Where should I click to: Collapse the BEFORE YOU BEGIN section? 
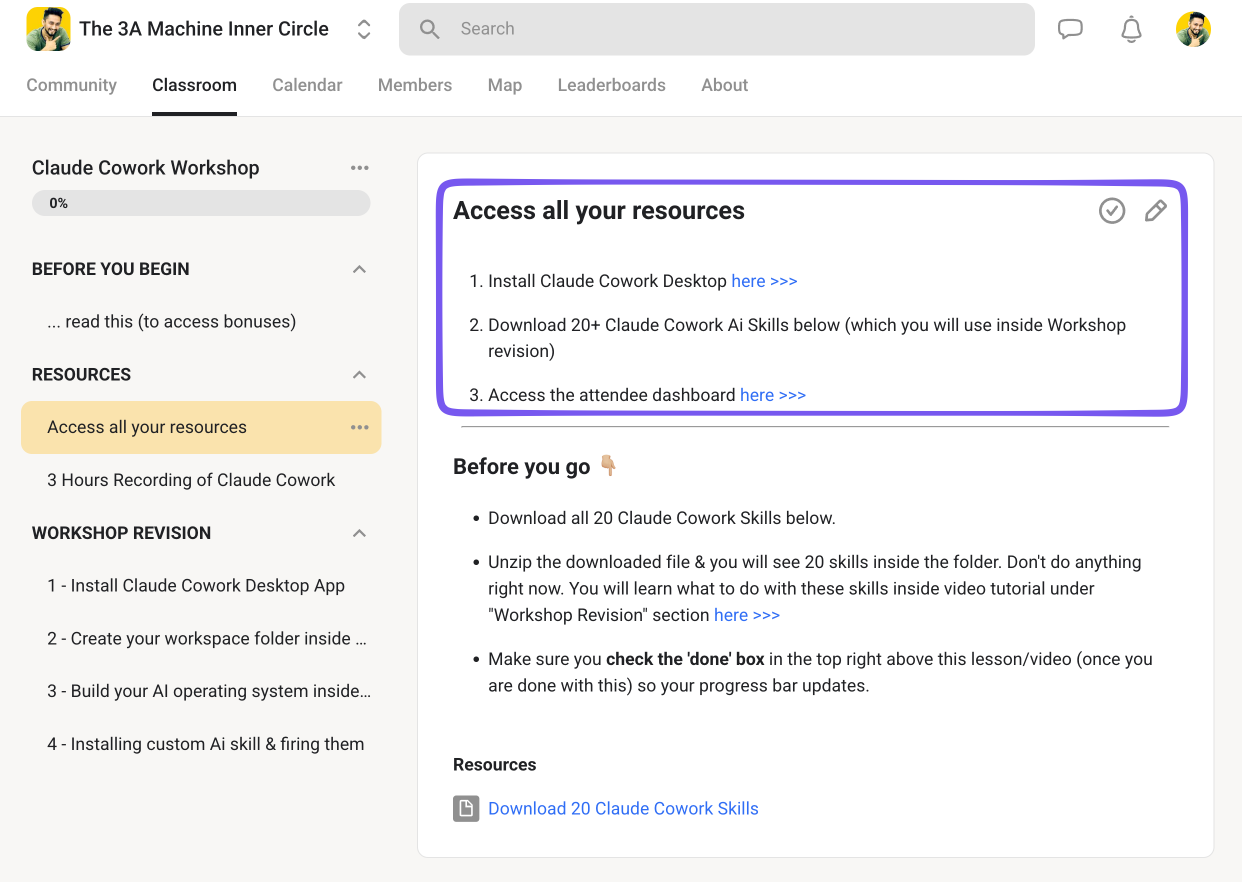(x=359, y=269)
